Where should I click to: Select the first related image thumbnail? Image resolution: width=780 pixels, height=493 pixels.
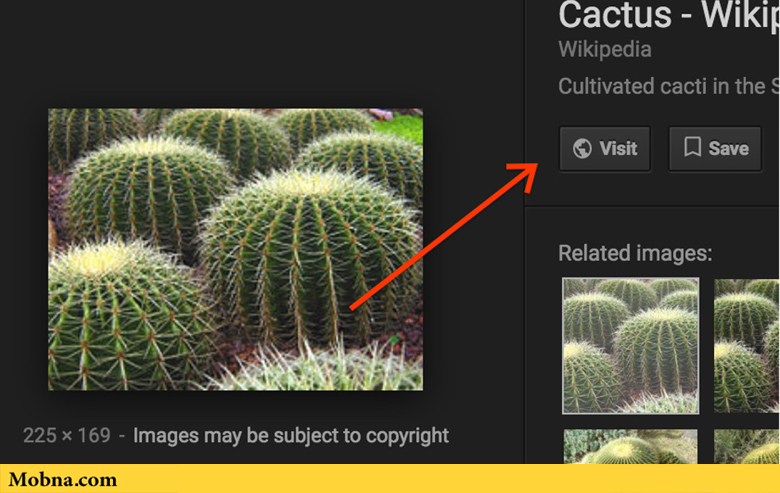tap(630, 345)
